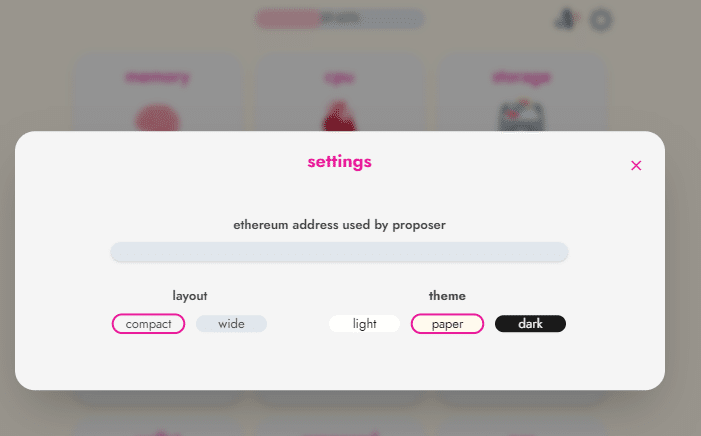Screen dimensions: 701x436
Task: Apply the dark theme
Action: [530, 324]
